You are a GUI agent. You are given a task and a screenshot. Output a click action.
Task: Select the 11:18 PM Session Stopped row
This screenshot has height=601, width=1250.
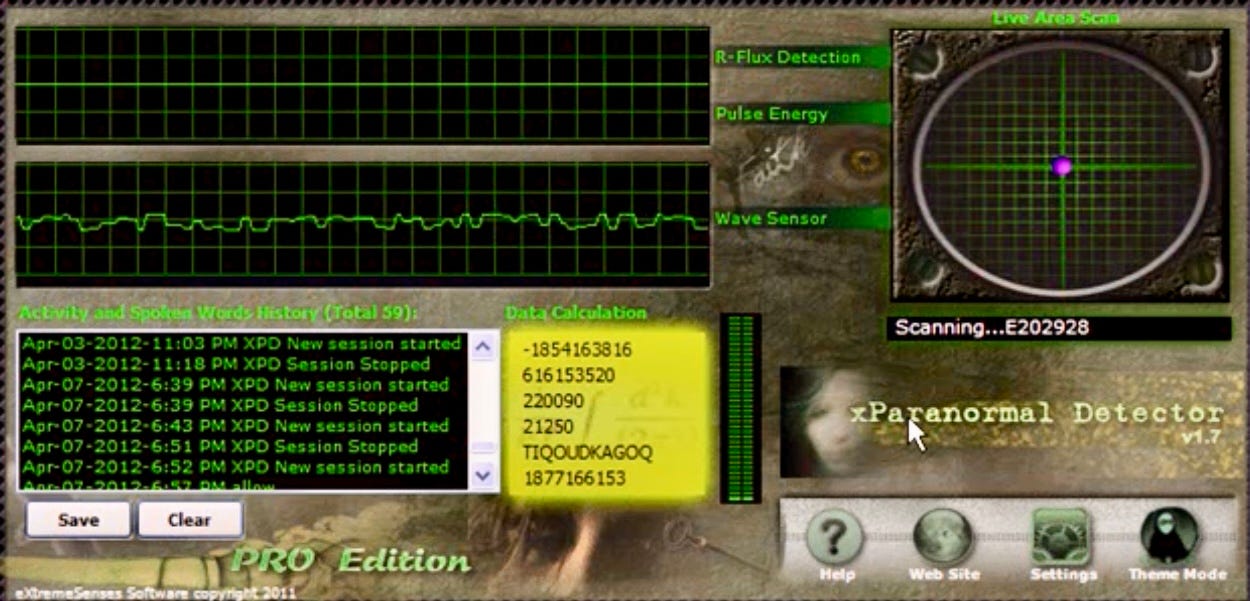tap(242, 364)
